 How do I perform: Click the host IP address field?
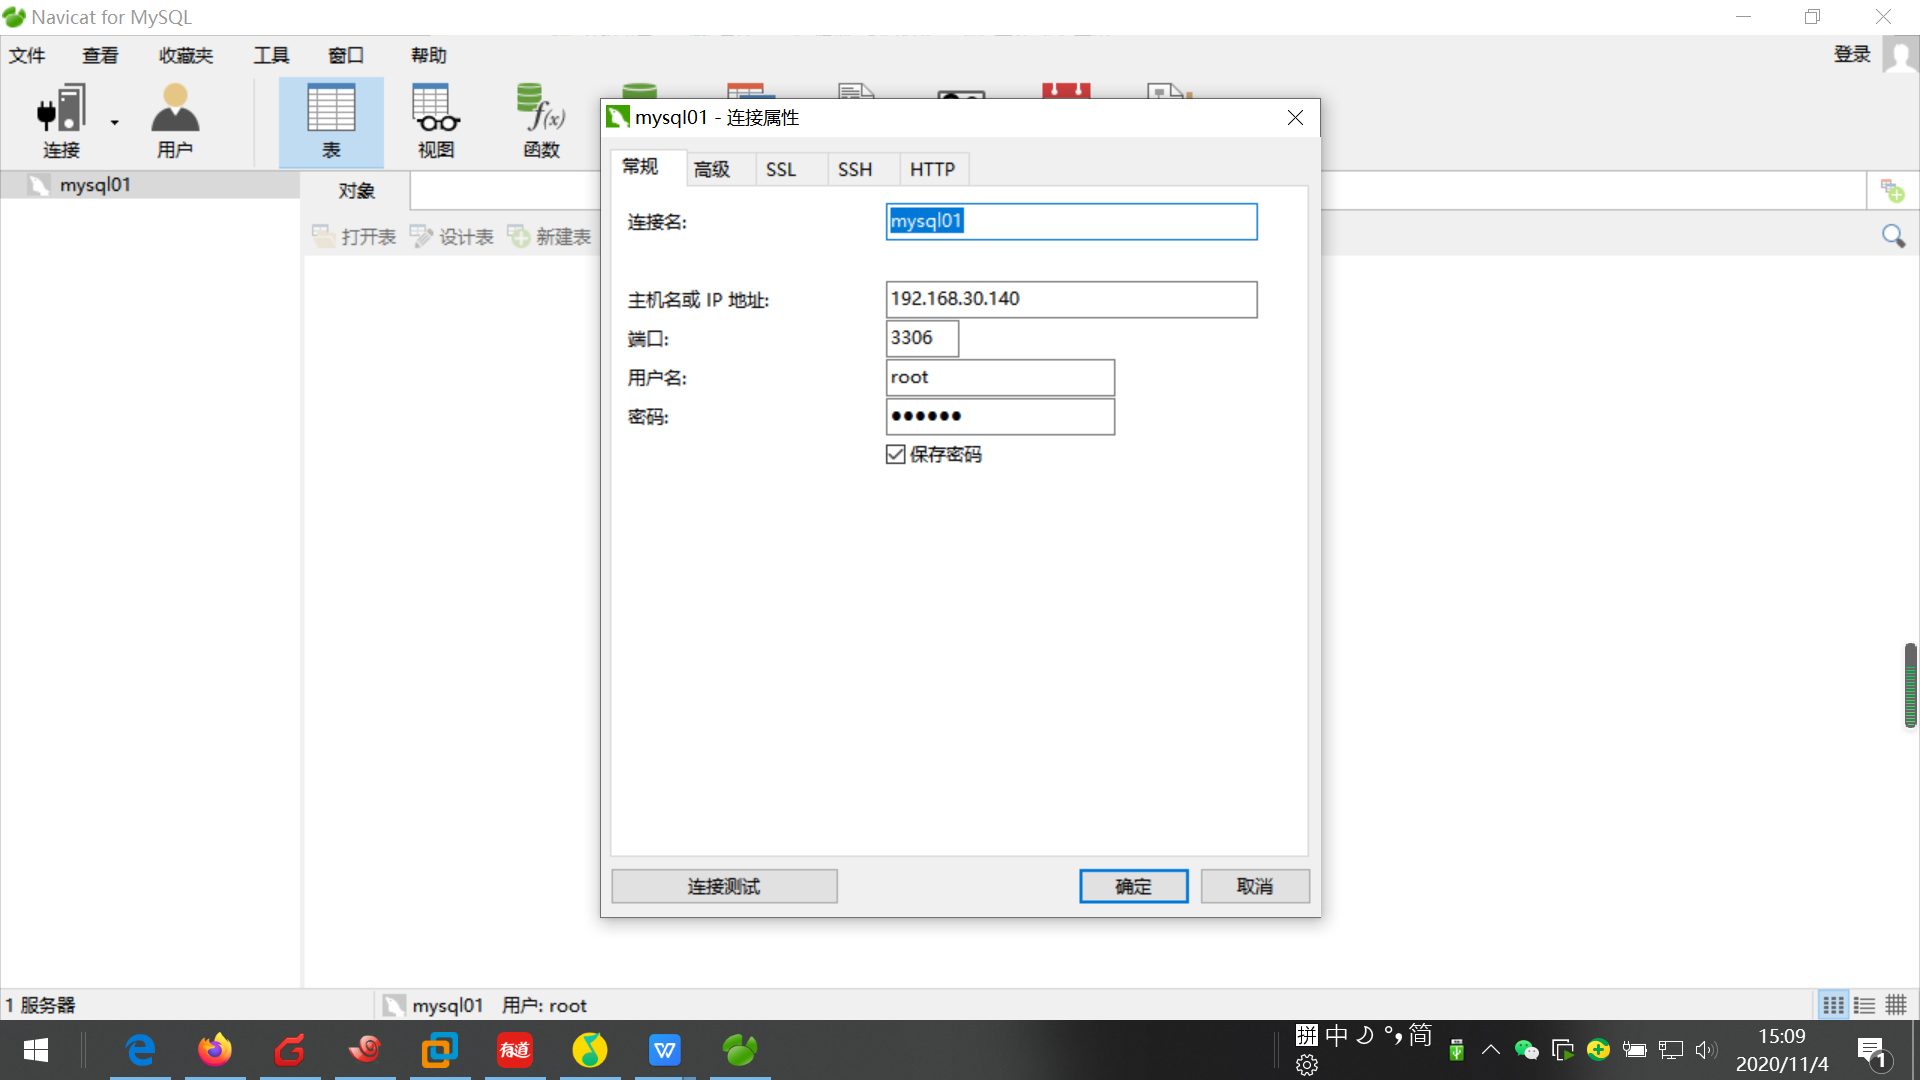pos(1070,299)
